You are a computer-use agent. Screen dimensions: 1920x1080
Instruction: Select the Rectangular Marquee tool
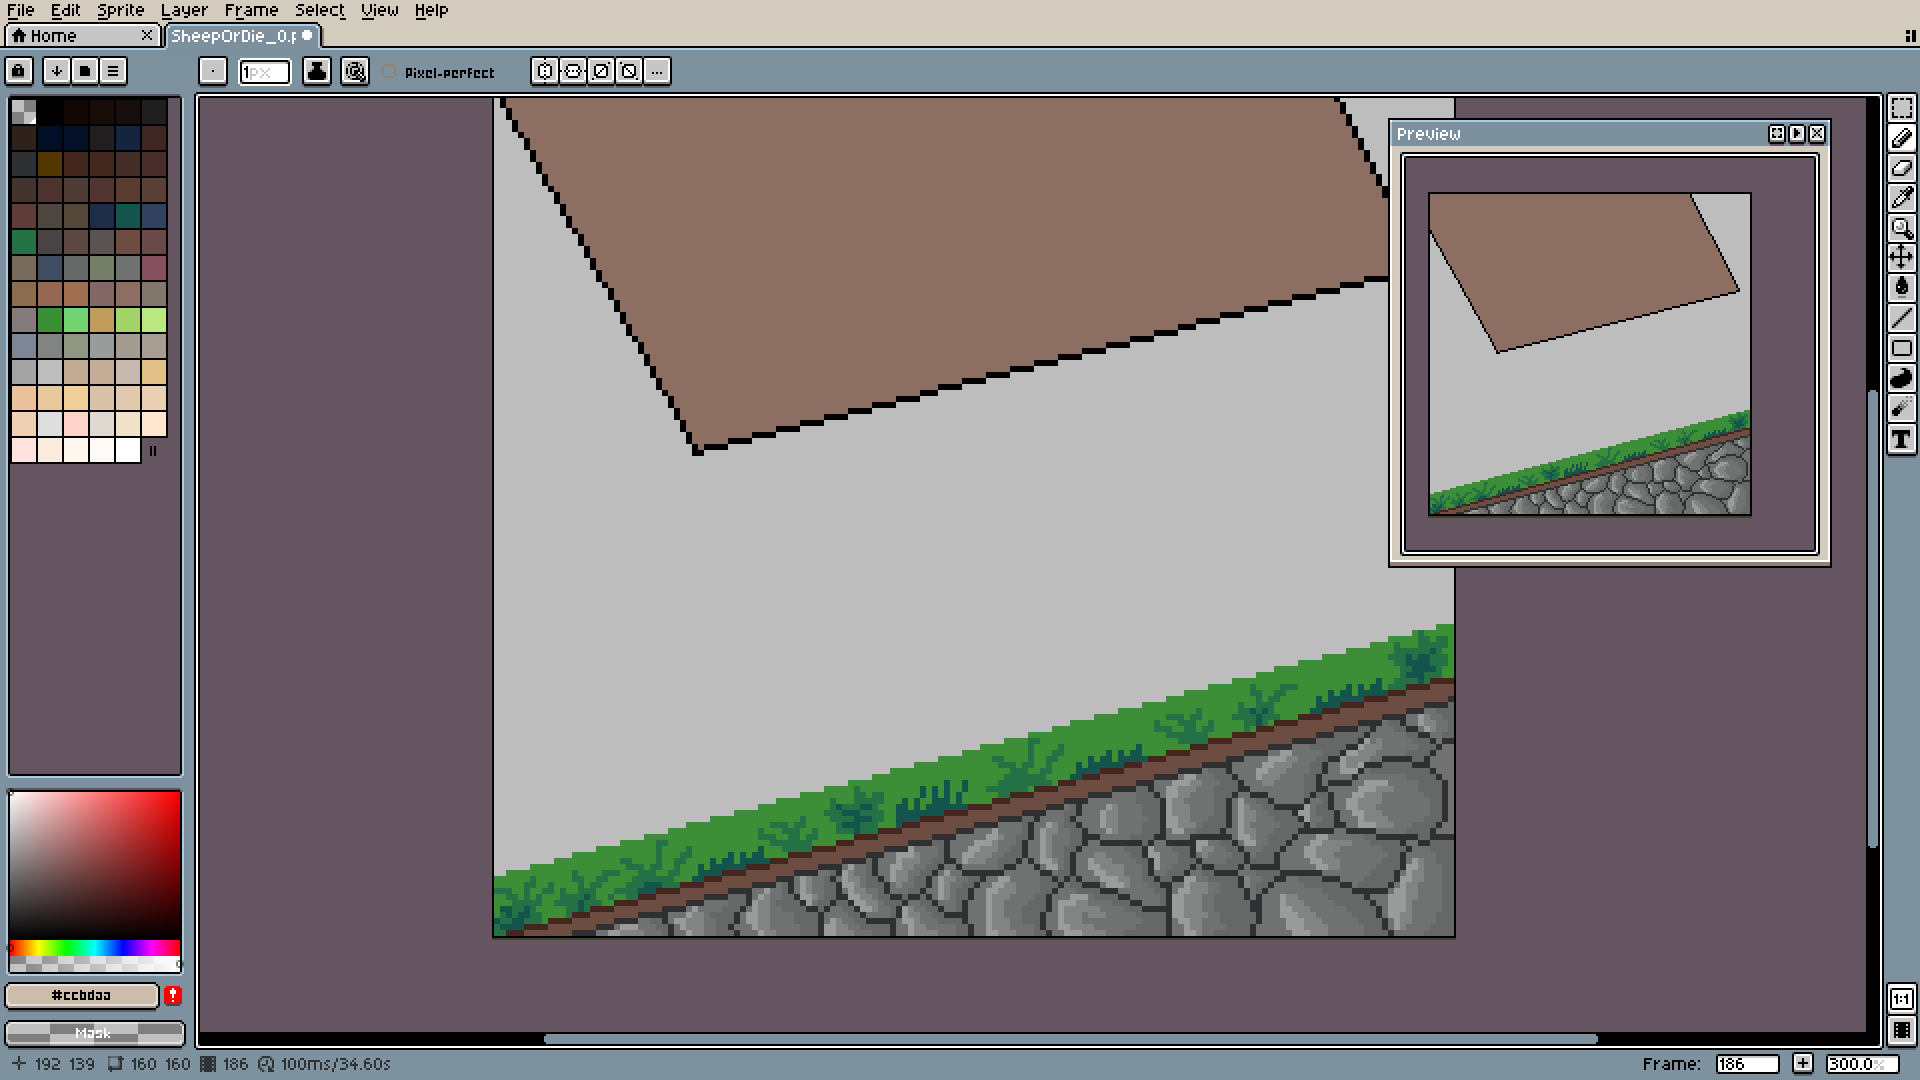(1901, 108)
